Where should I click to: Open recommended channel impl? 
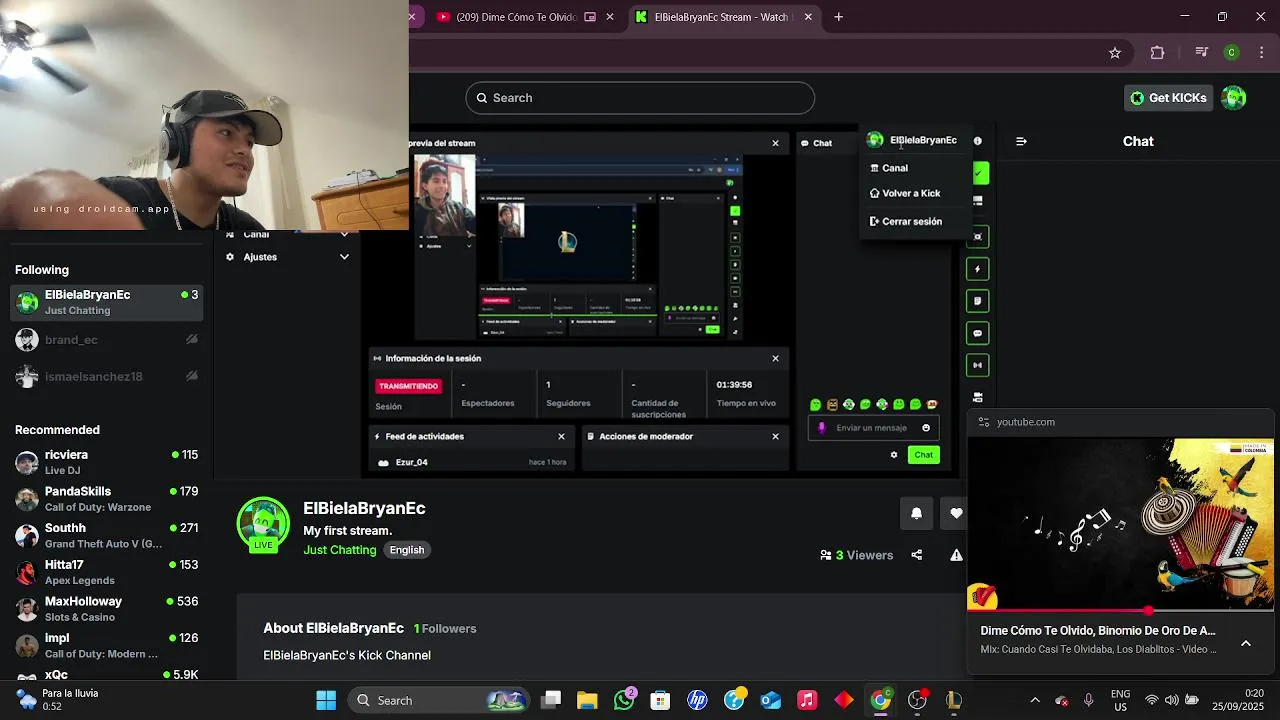[x=106, y=645]
